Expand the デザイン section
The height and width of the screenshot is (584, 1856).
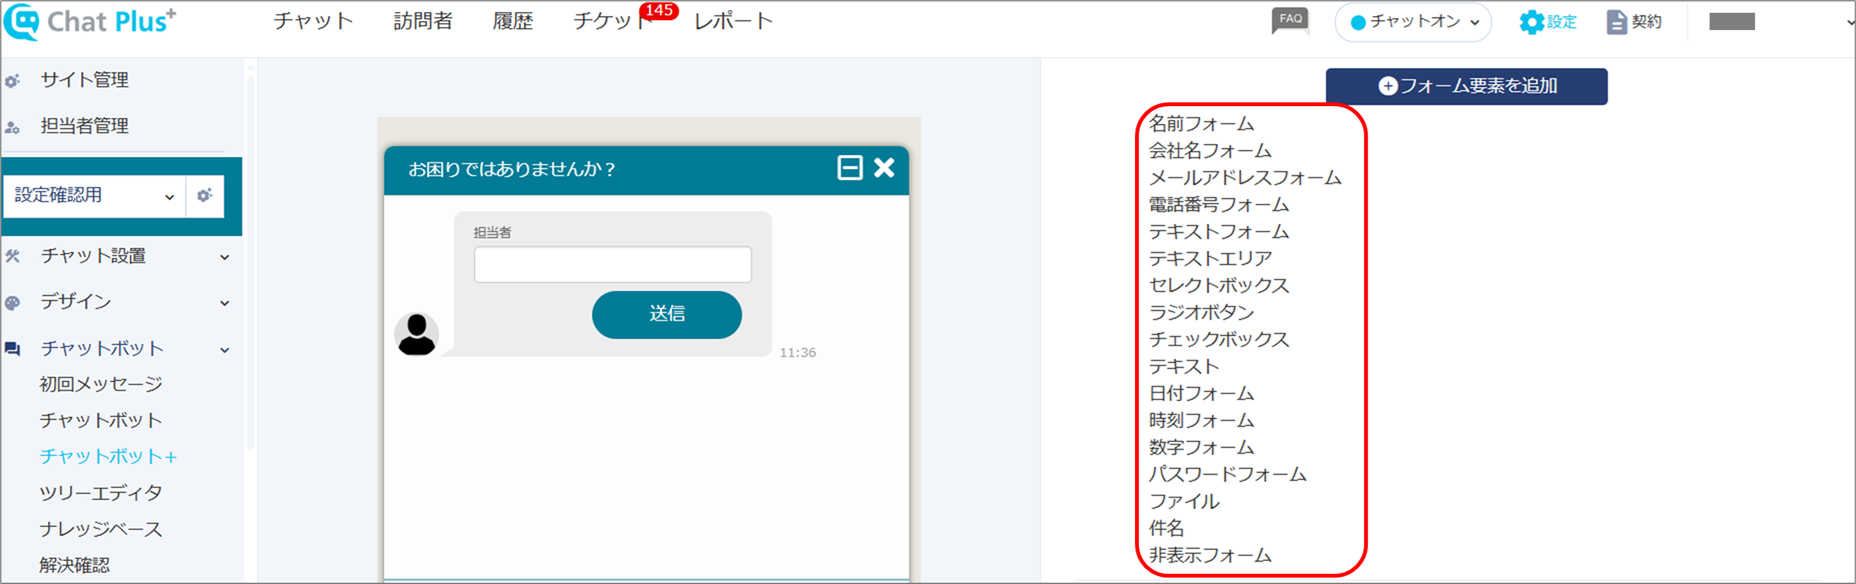click(225, 303)
